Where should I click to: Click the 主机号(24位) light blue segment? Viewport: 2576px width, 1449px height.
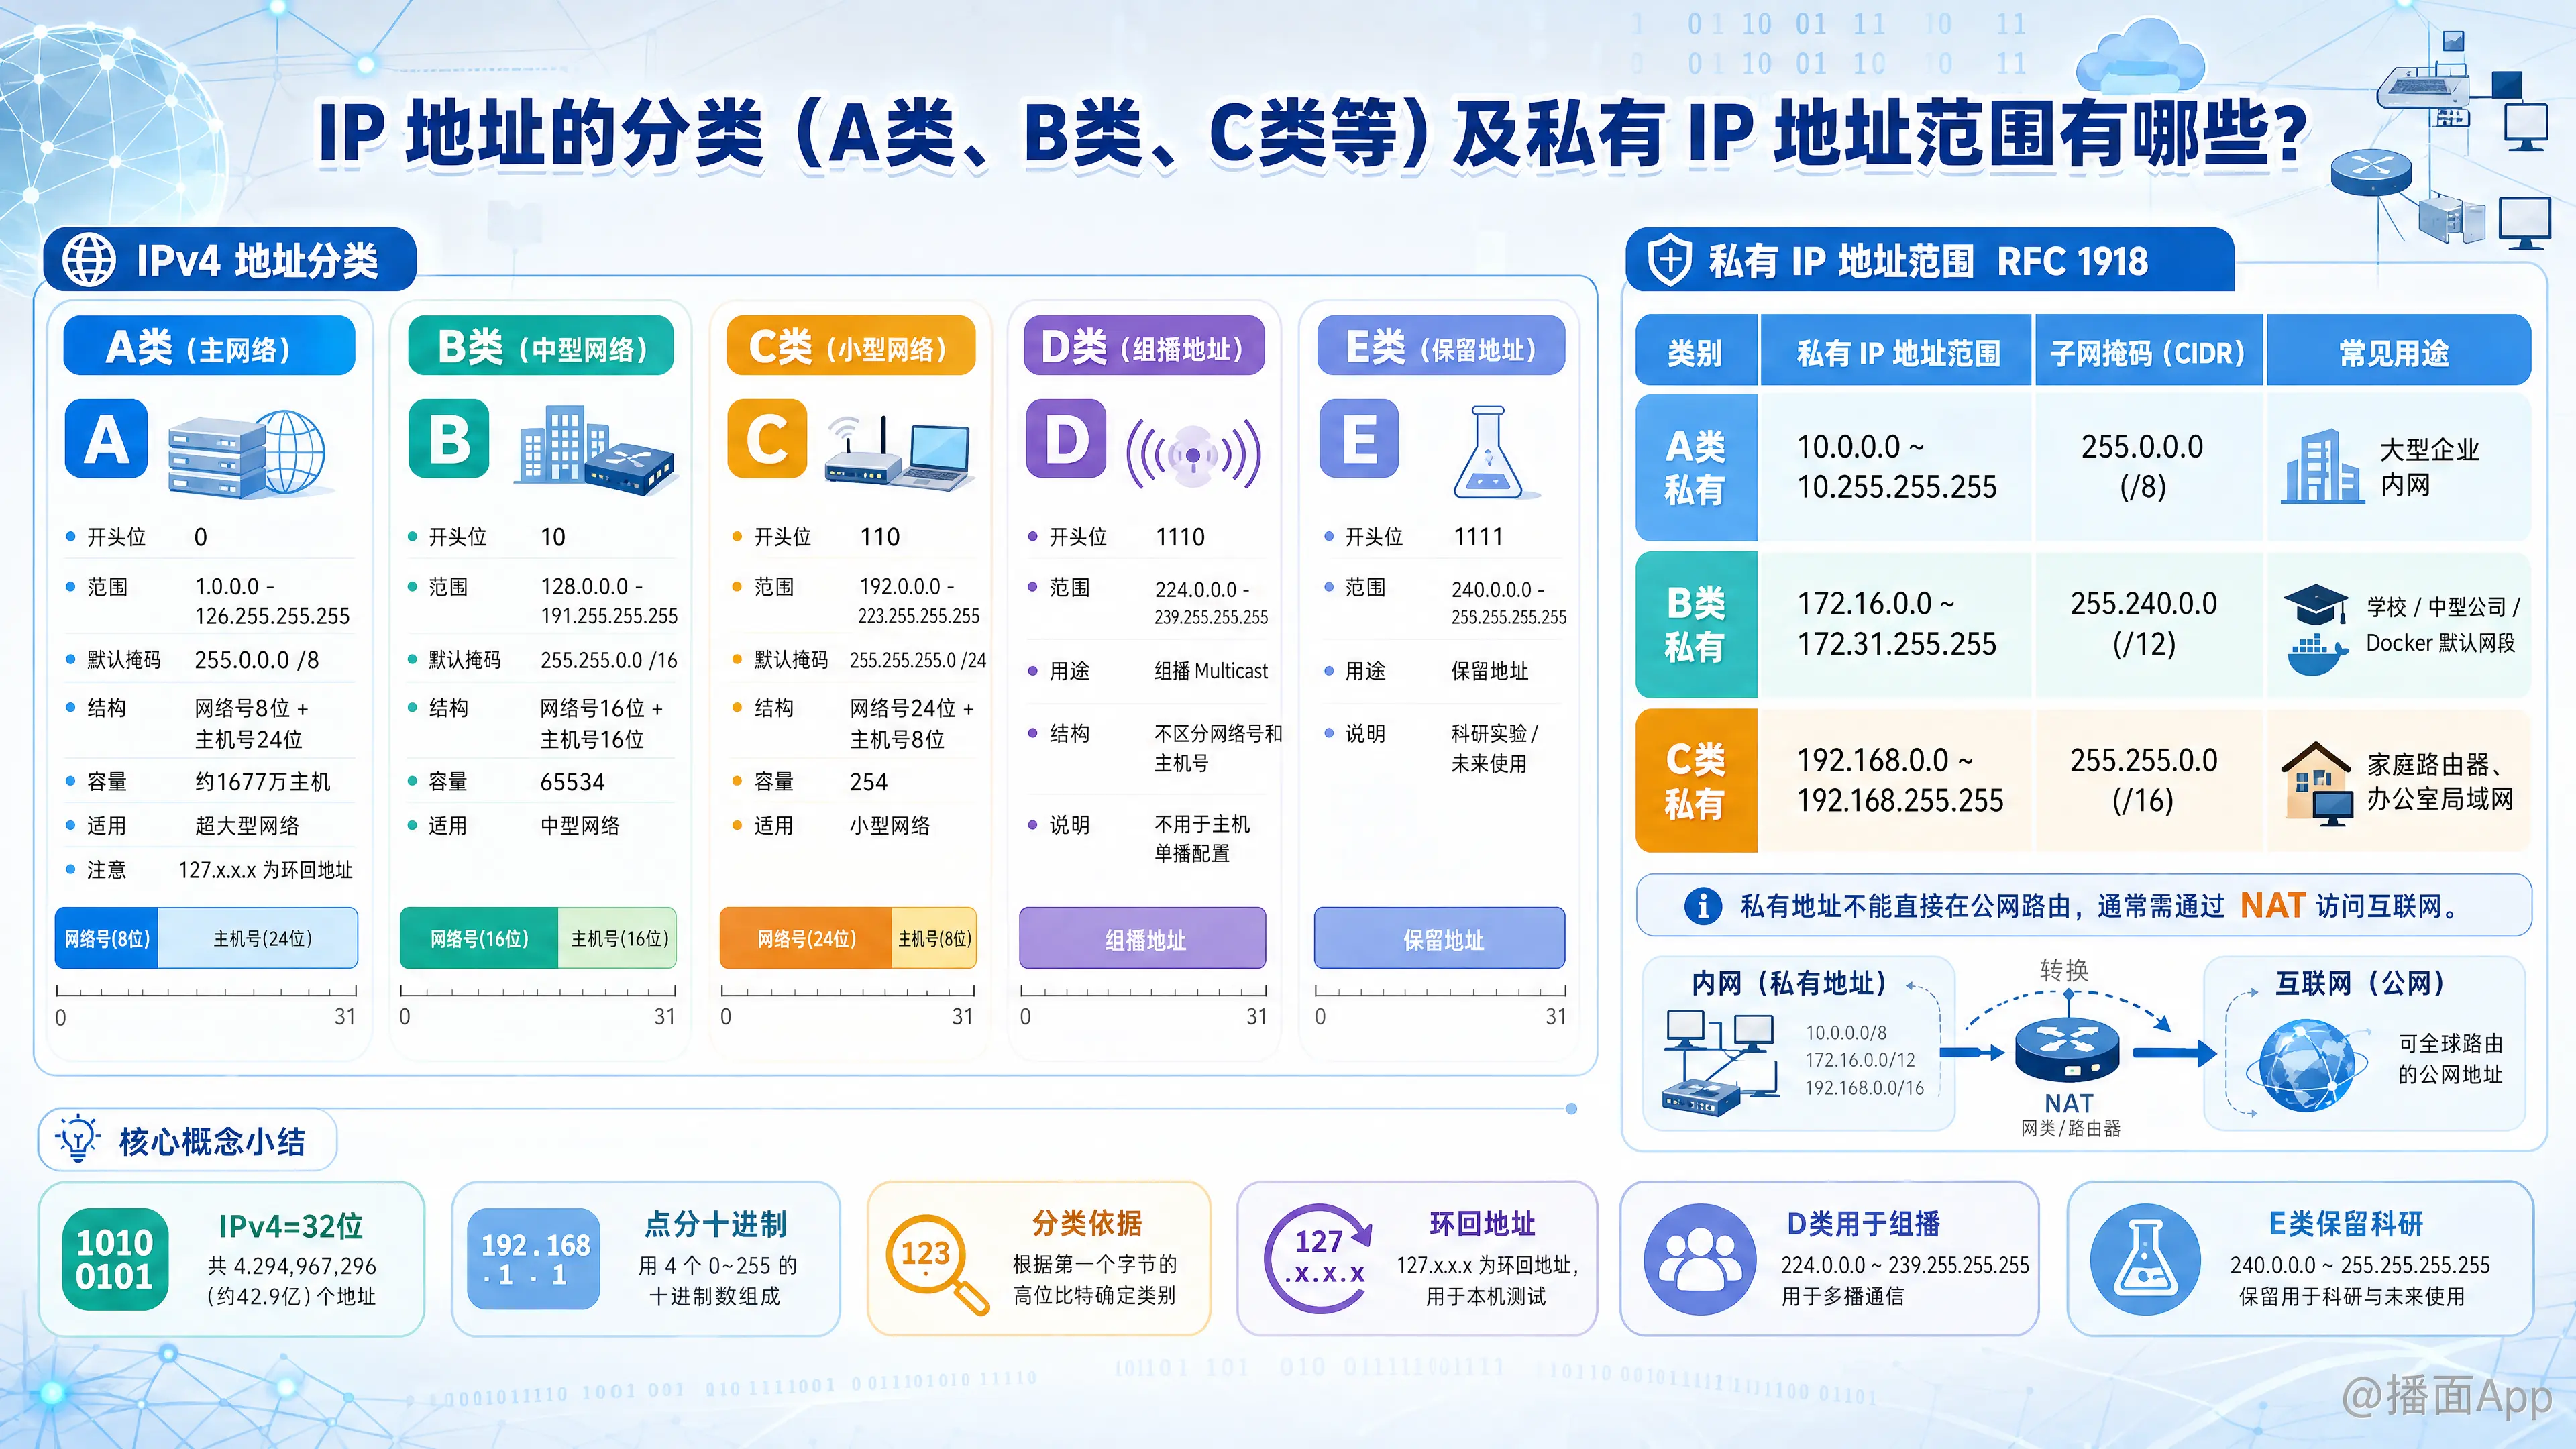point(258,938)
